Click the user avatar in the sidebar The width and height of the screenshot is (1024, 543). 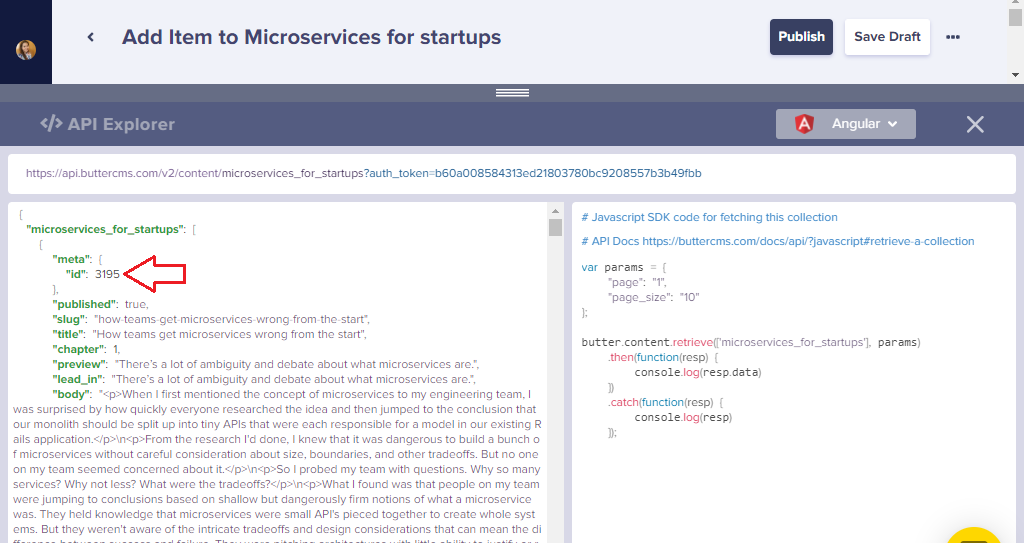tap(26, 50)
